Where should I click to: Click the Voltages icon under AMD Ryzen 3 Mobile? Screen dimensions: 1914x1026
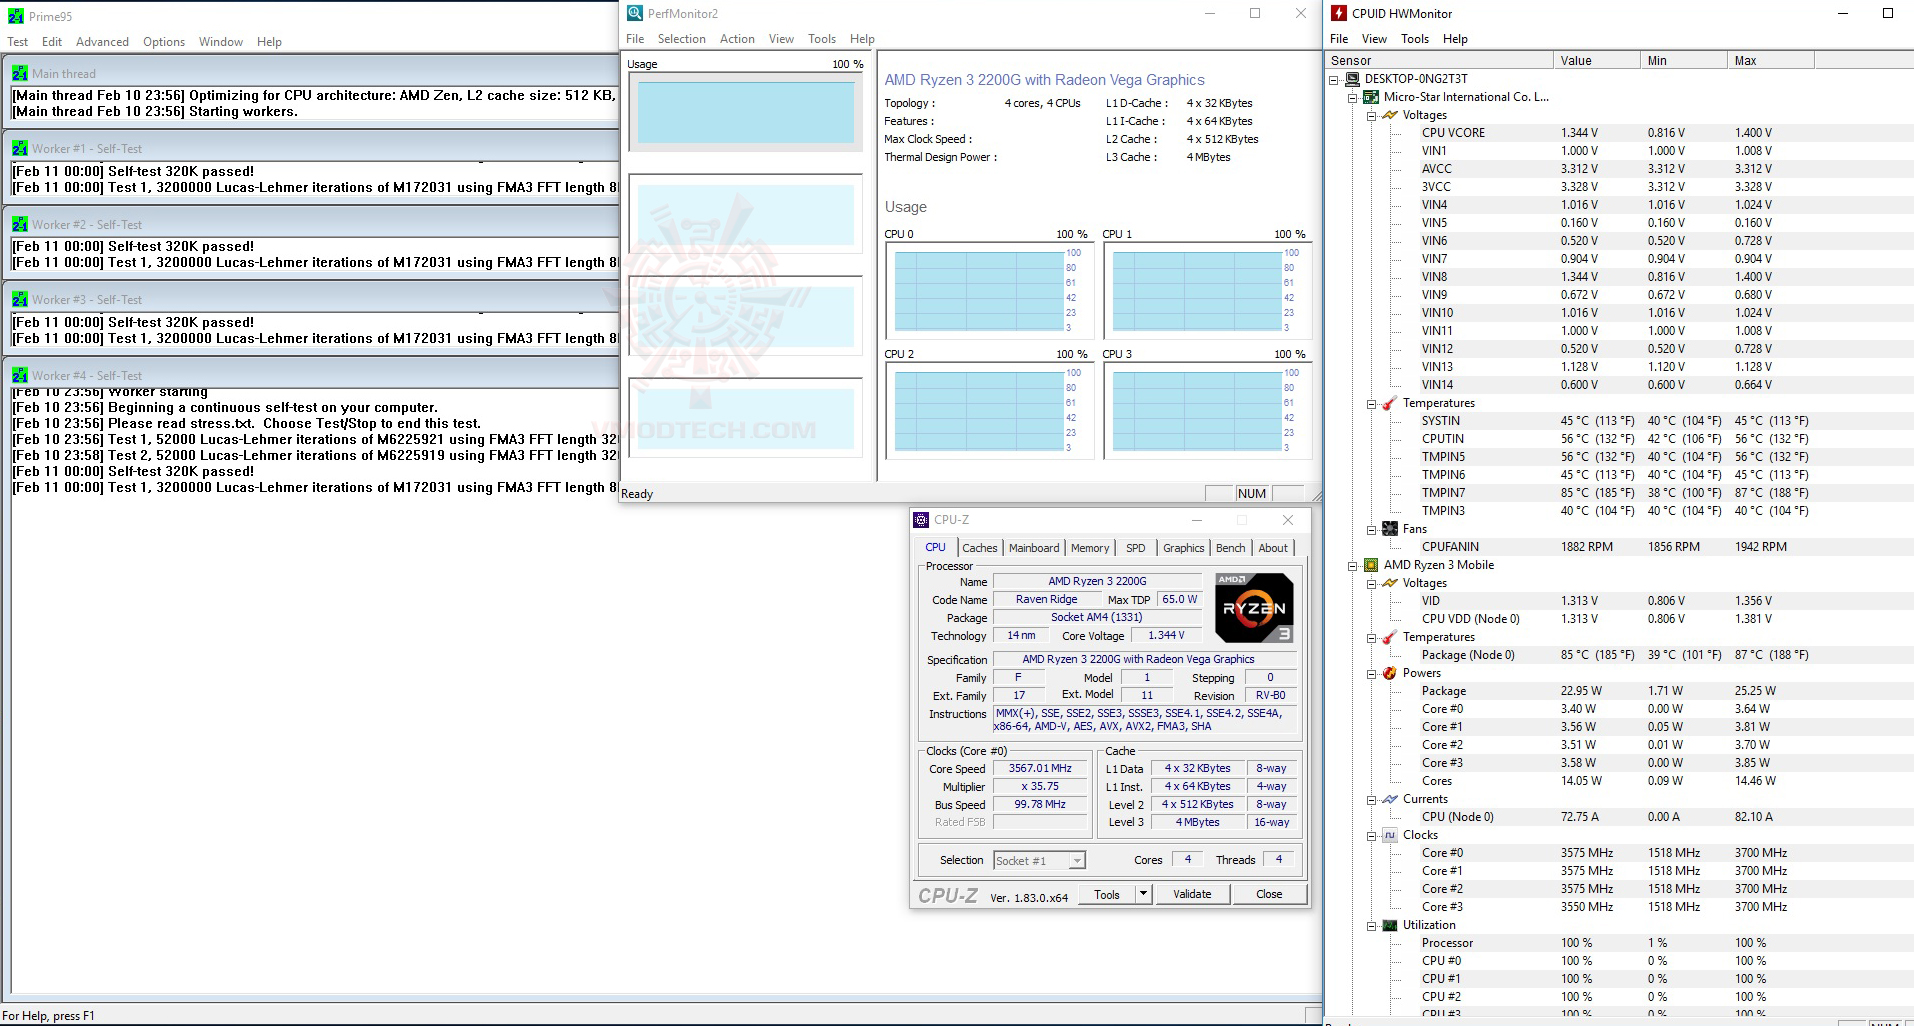click(1390, 583)
